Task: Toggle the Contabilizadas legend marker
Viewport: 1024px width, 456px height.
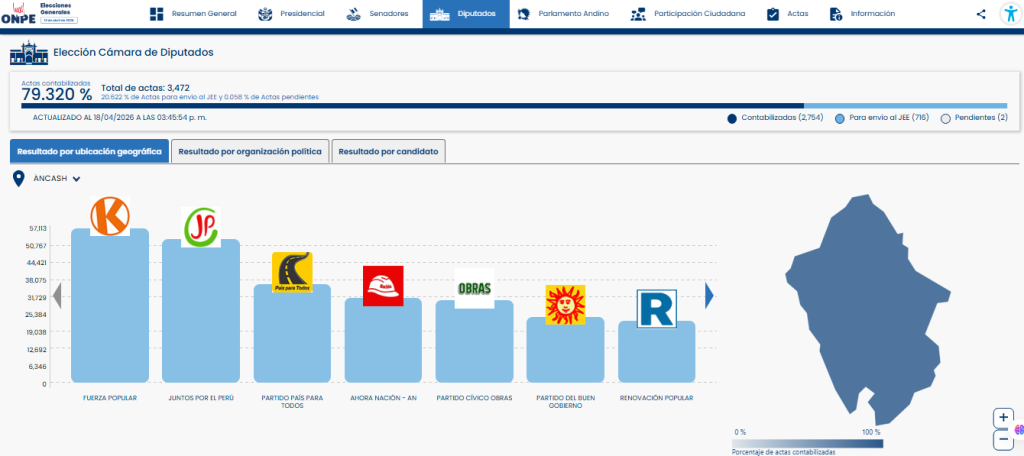Action: 733,118
